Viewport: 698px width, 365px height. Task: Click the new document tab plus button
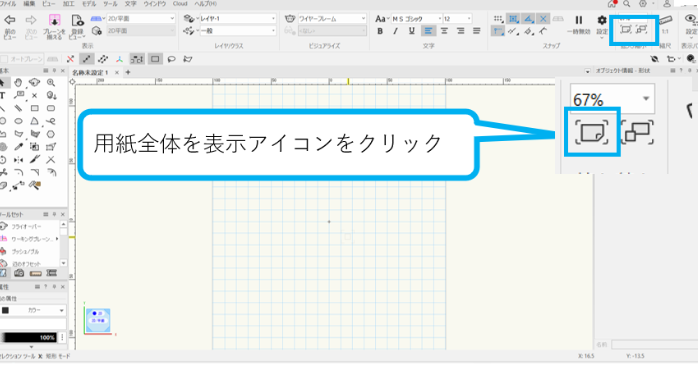click(x=128, y=72)
